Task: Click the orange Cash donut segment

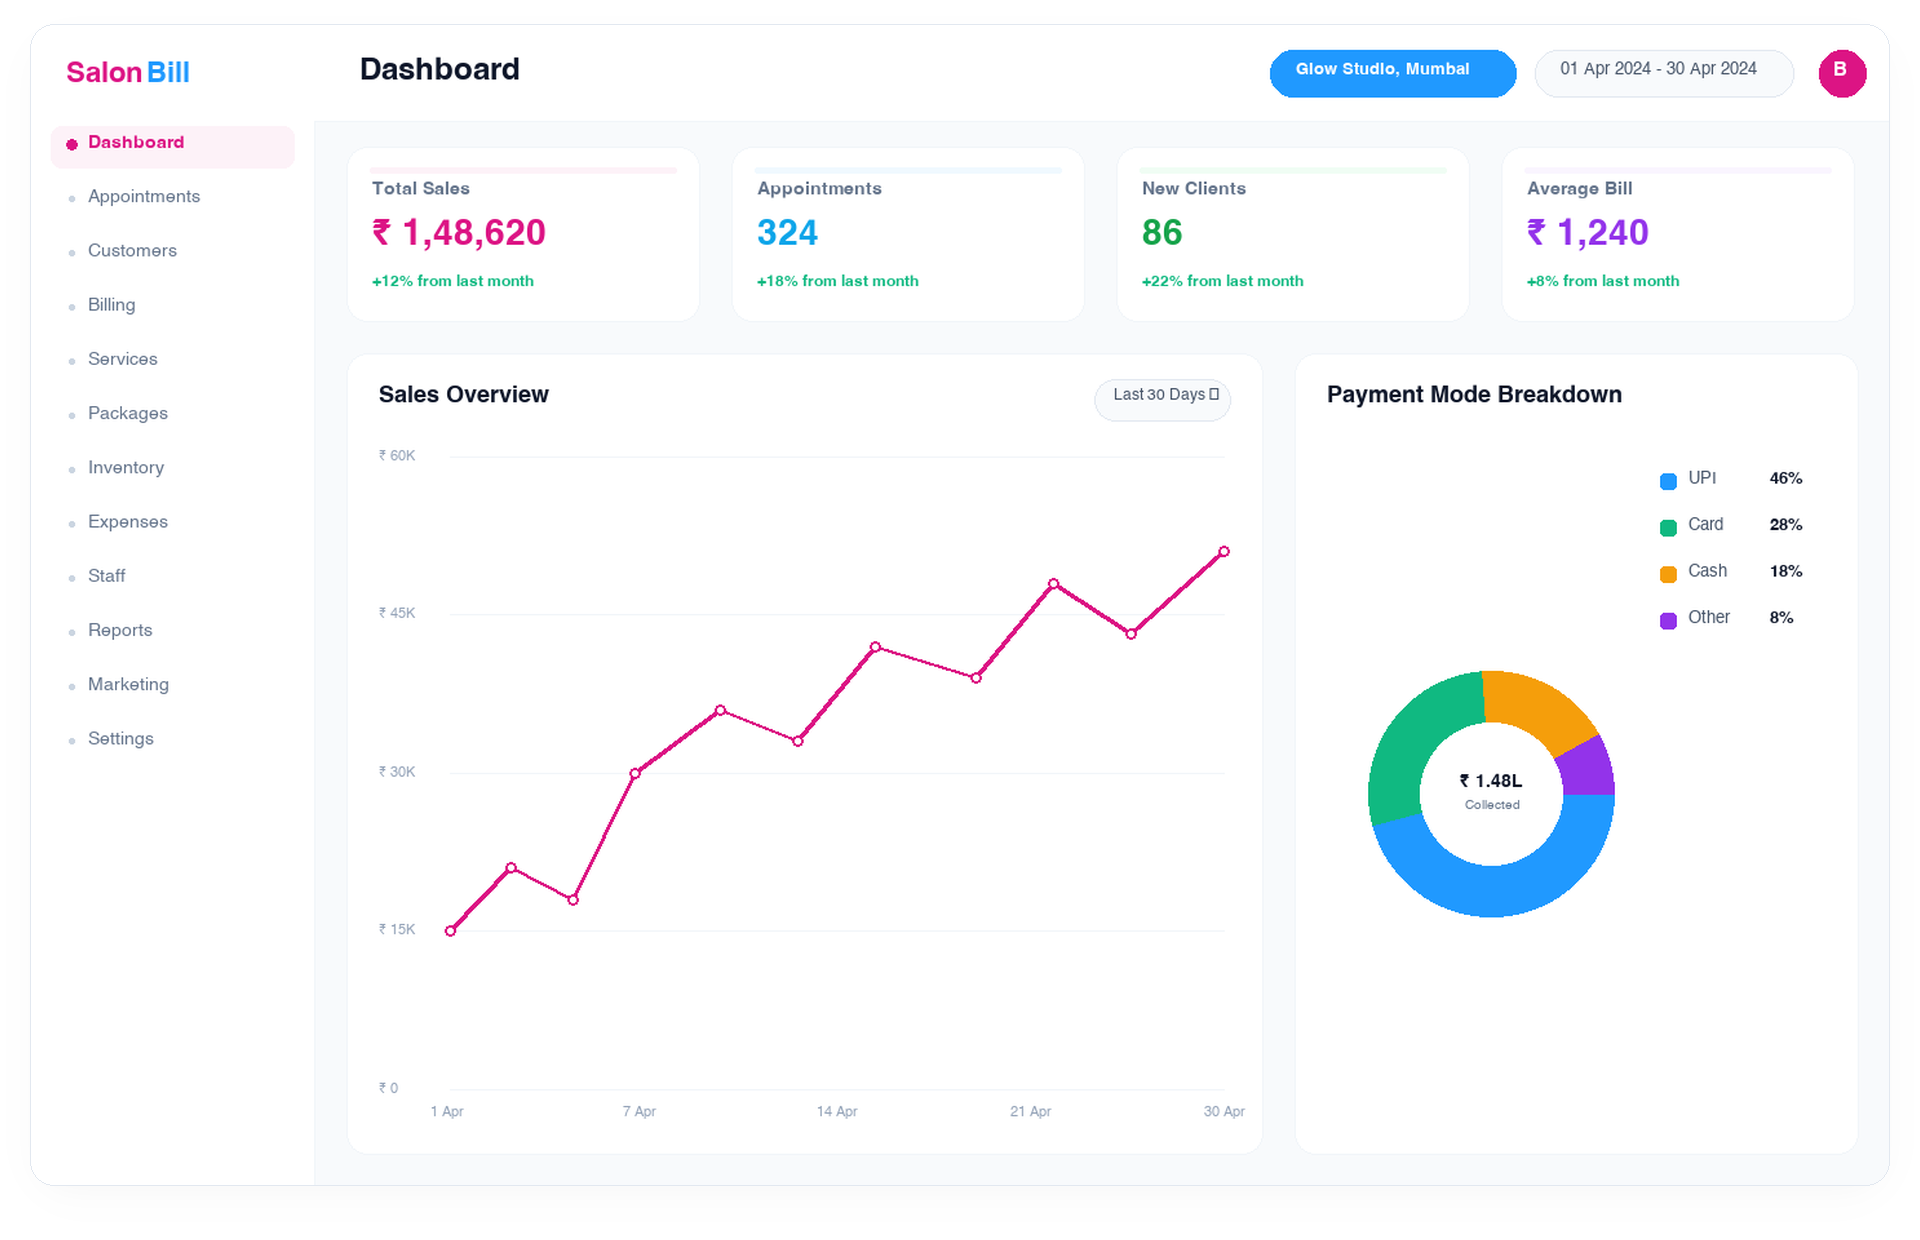Action: point(1538,710)
